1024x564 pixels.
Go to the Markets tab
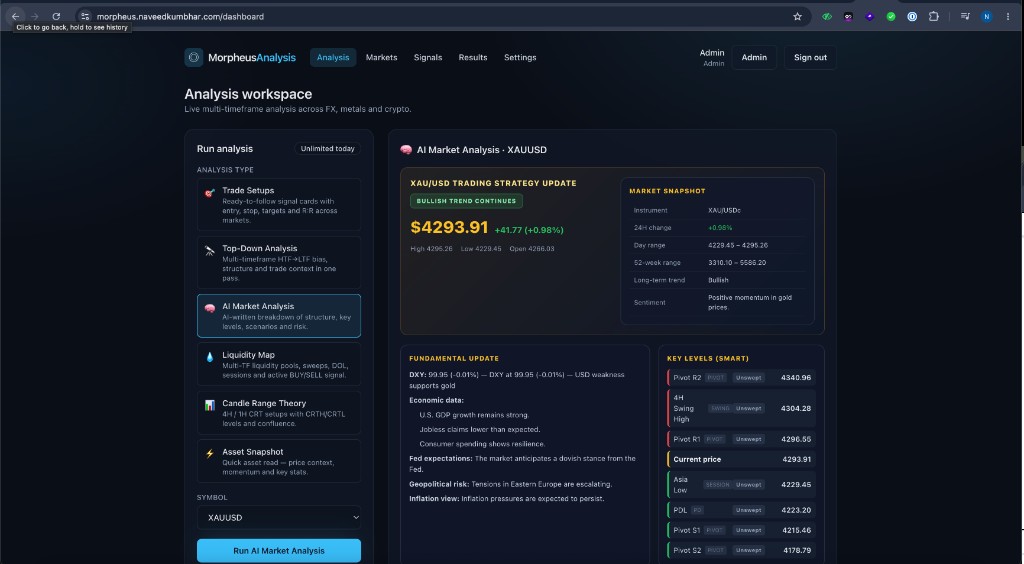coord(381,57)
